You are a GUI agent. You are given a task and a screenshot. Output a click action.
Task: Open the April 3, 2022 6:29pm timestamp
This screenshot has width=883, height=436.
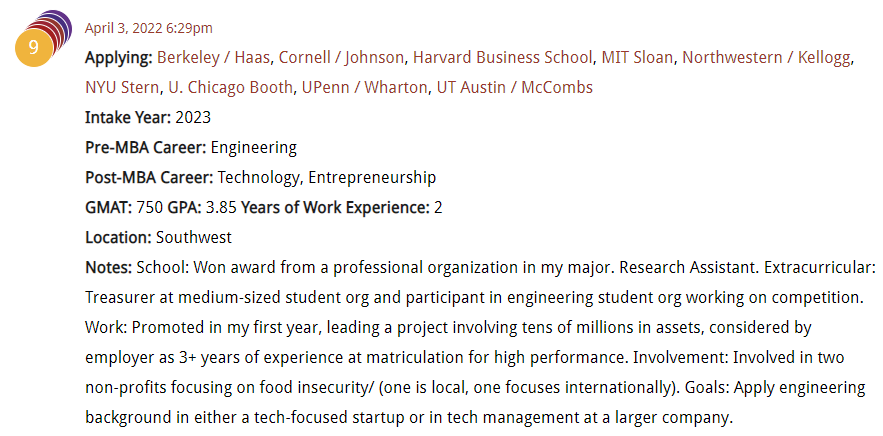(x=148, y=28)
